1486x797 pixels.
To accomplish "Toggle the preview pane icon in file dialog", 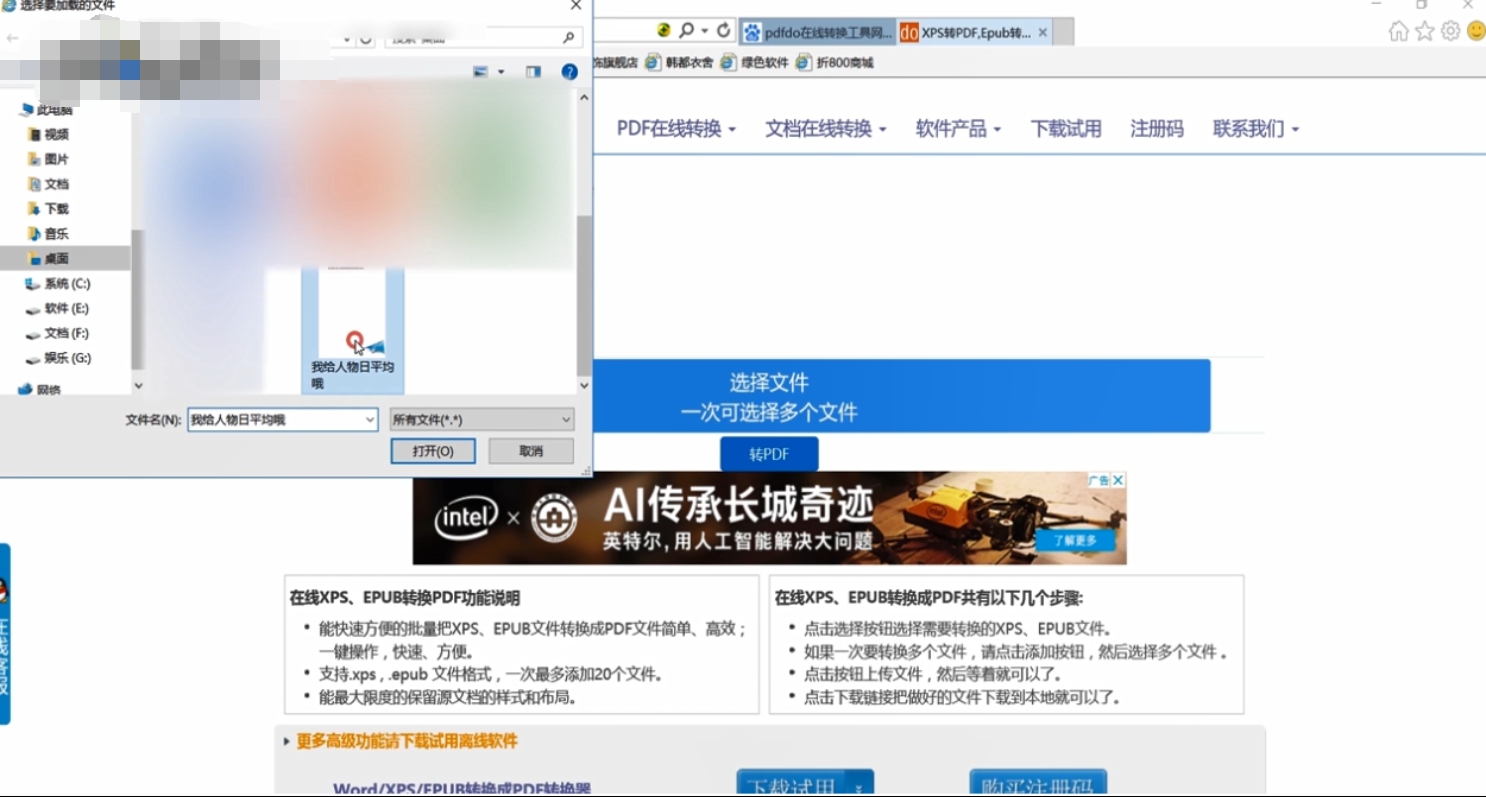I will [533, 72].
